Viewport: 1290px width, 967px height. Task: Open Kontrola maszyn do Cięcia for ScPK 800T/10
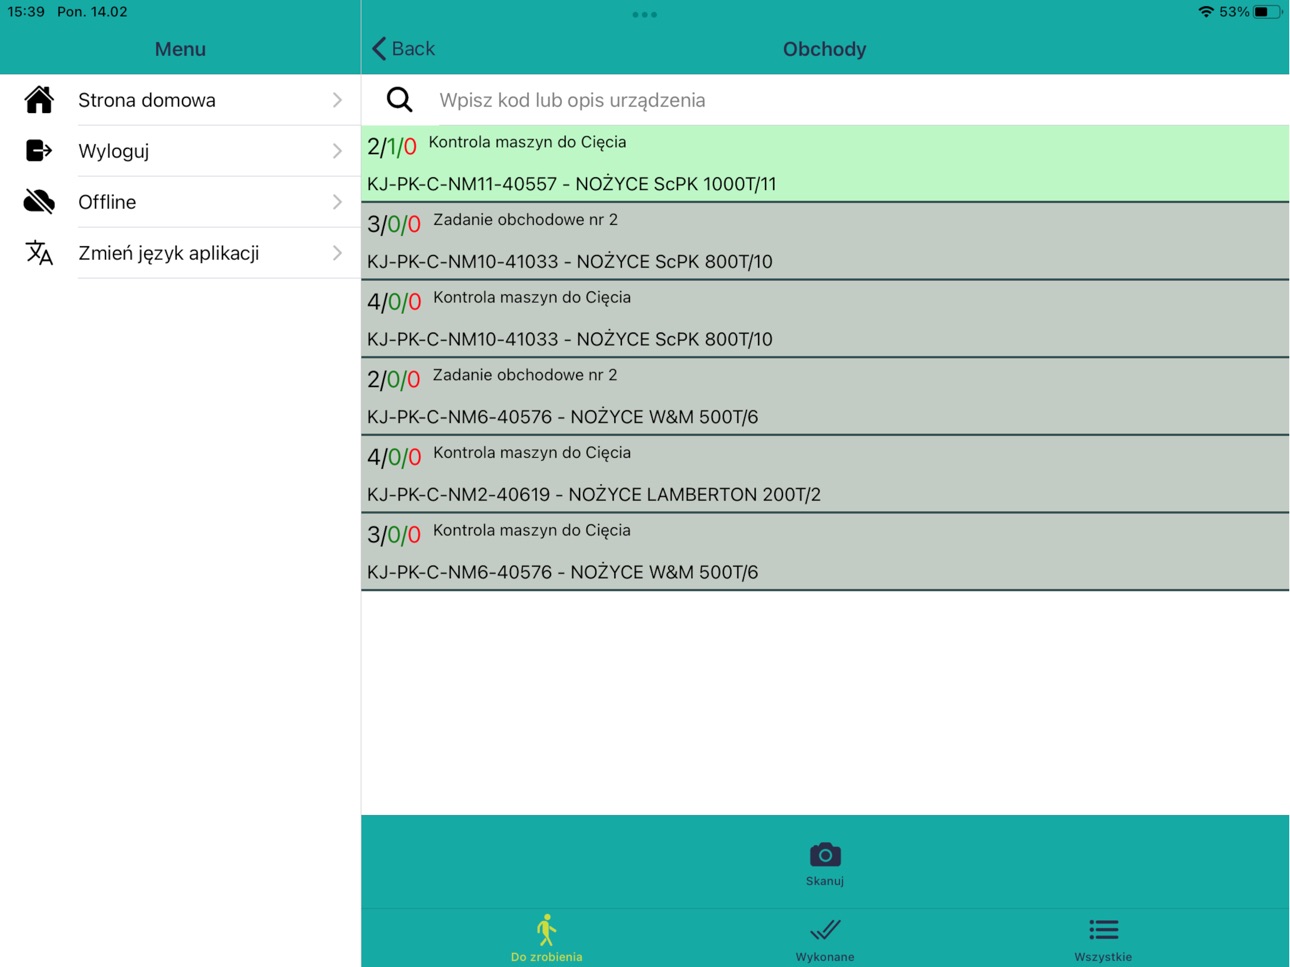[825, 319]
